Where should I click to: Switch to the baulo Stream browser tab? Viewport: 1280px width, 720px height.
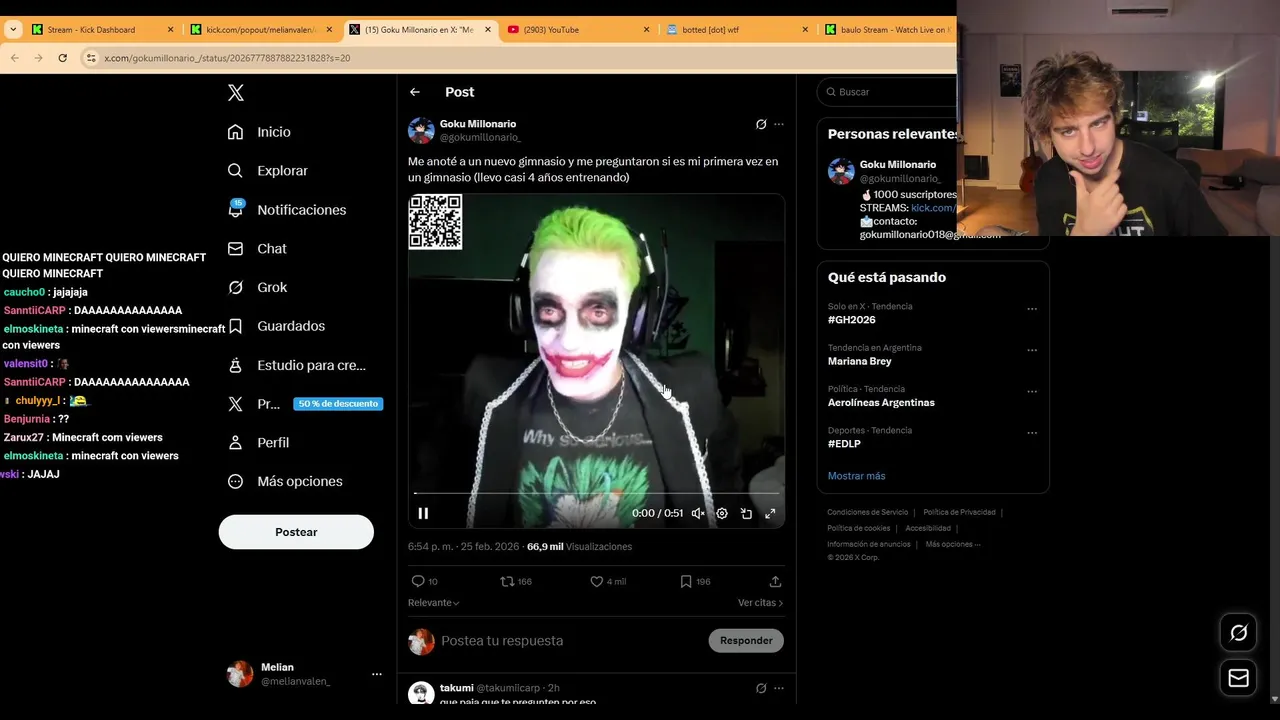pos(886,30)
